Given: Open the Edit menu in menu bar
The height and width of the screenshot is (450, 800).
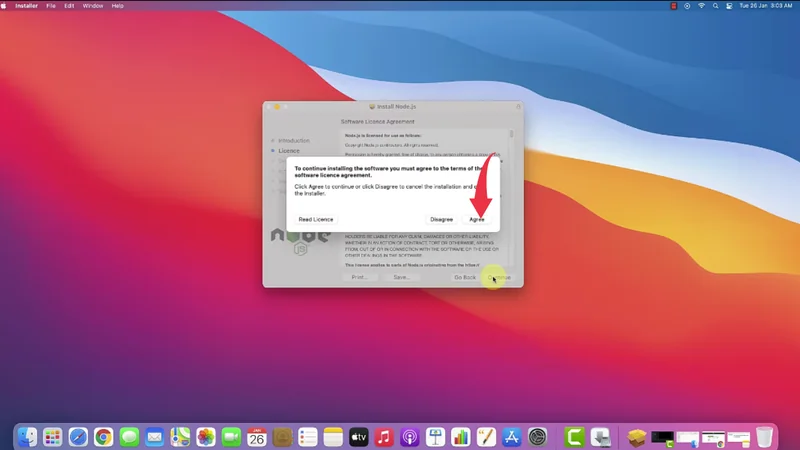Looking at the screenshot, I should (x=69, y=6).
